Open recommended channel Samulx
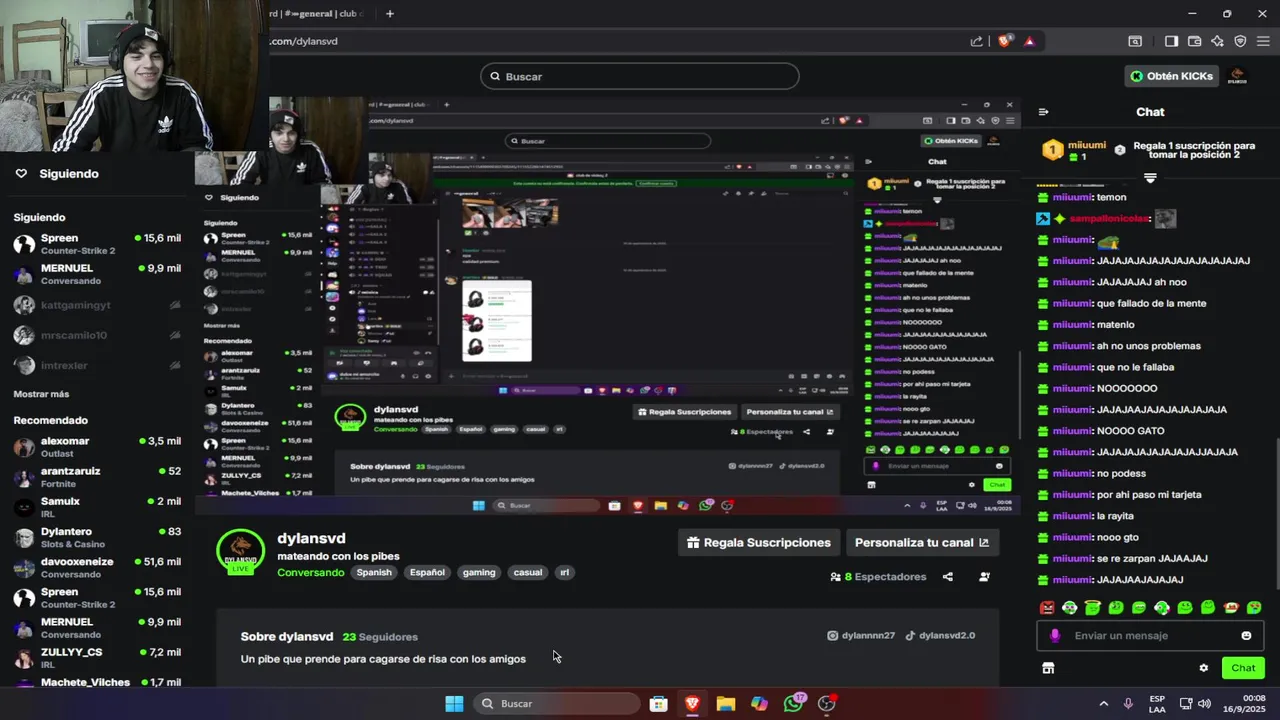This screenshot has width=1280, height=720. [97, 507]
